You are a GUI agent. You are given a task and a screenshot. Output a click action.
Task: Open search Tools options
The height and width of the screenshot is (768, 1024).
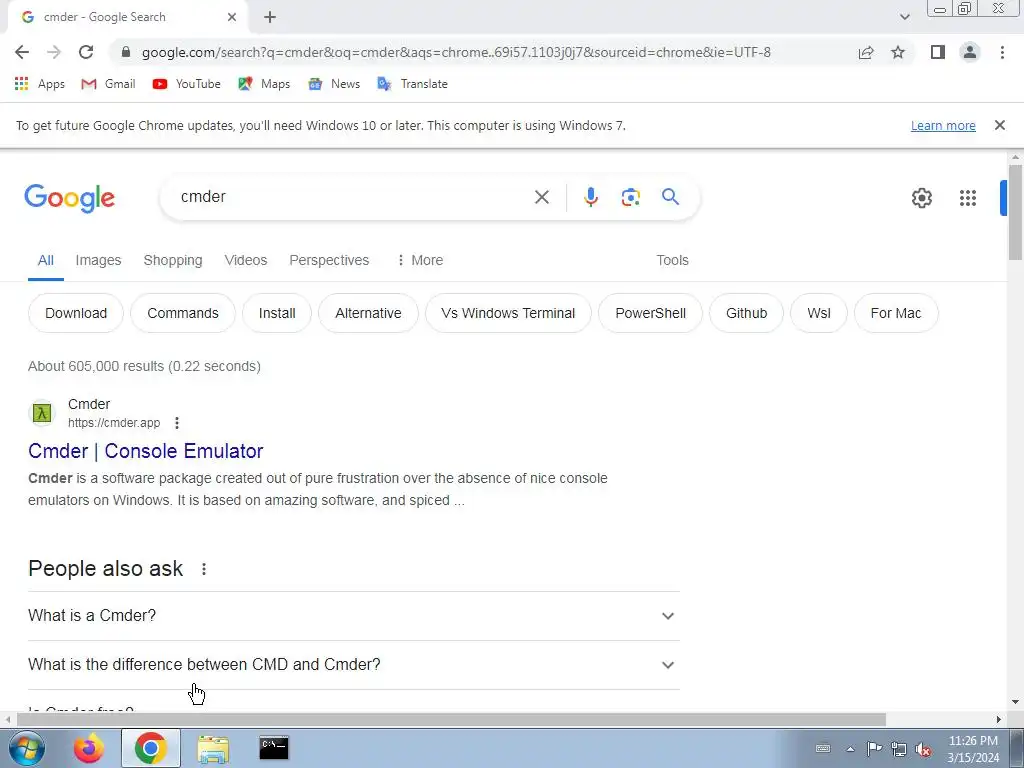click(x=672, y=260)
